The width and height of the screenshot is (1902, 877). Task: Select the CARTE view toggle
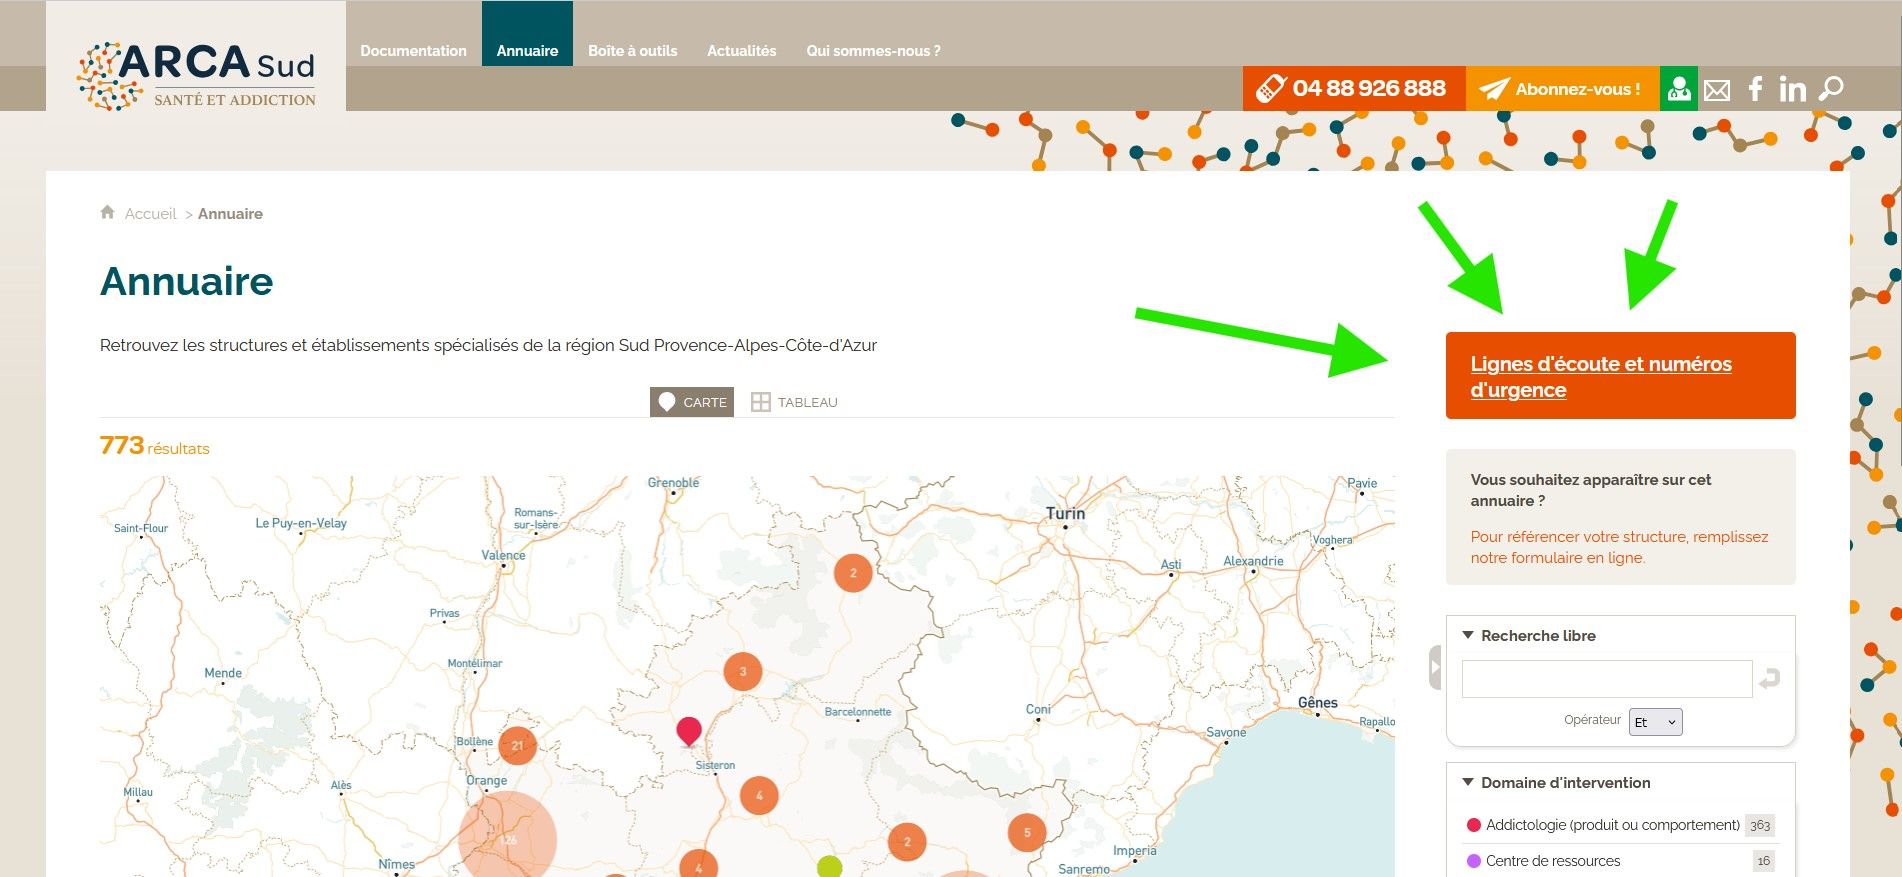(692, 402)
